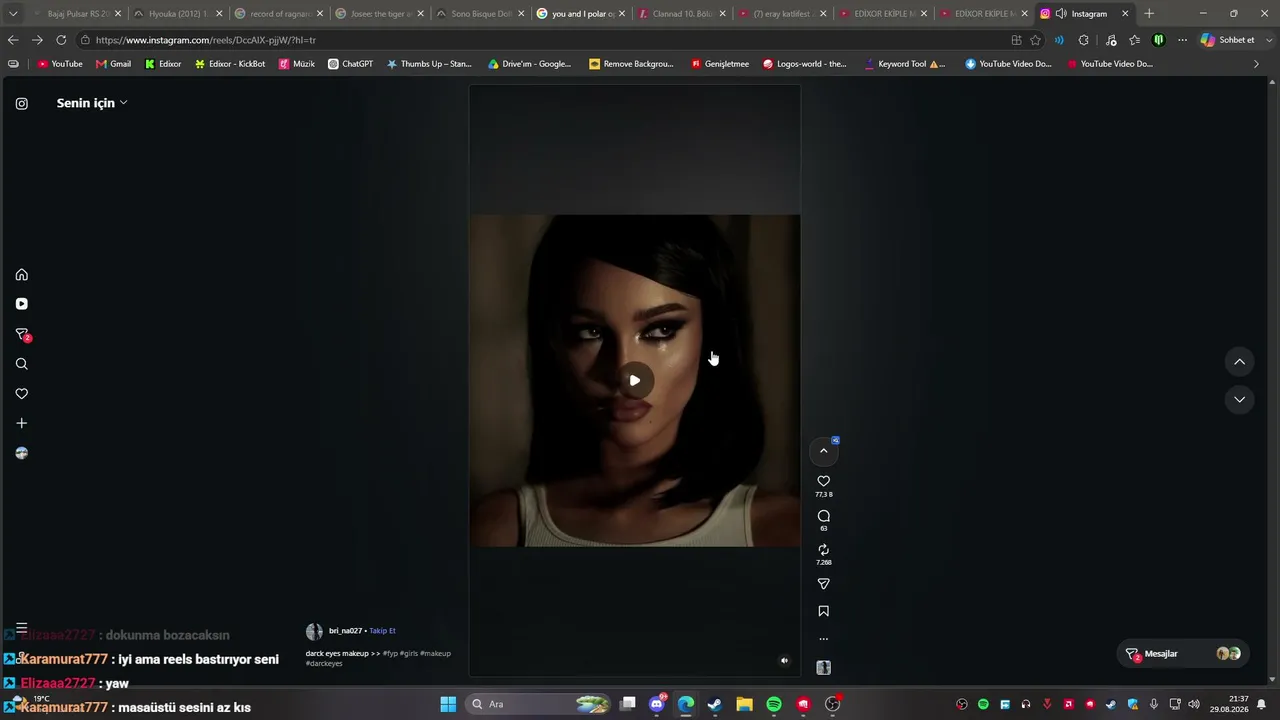Switch to the 'you and I polar' tab
The height and width of the screenshot is (720, 1280).
(x=582, y=14)
